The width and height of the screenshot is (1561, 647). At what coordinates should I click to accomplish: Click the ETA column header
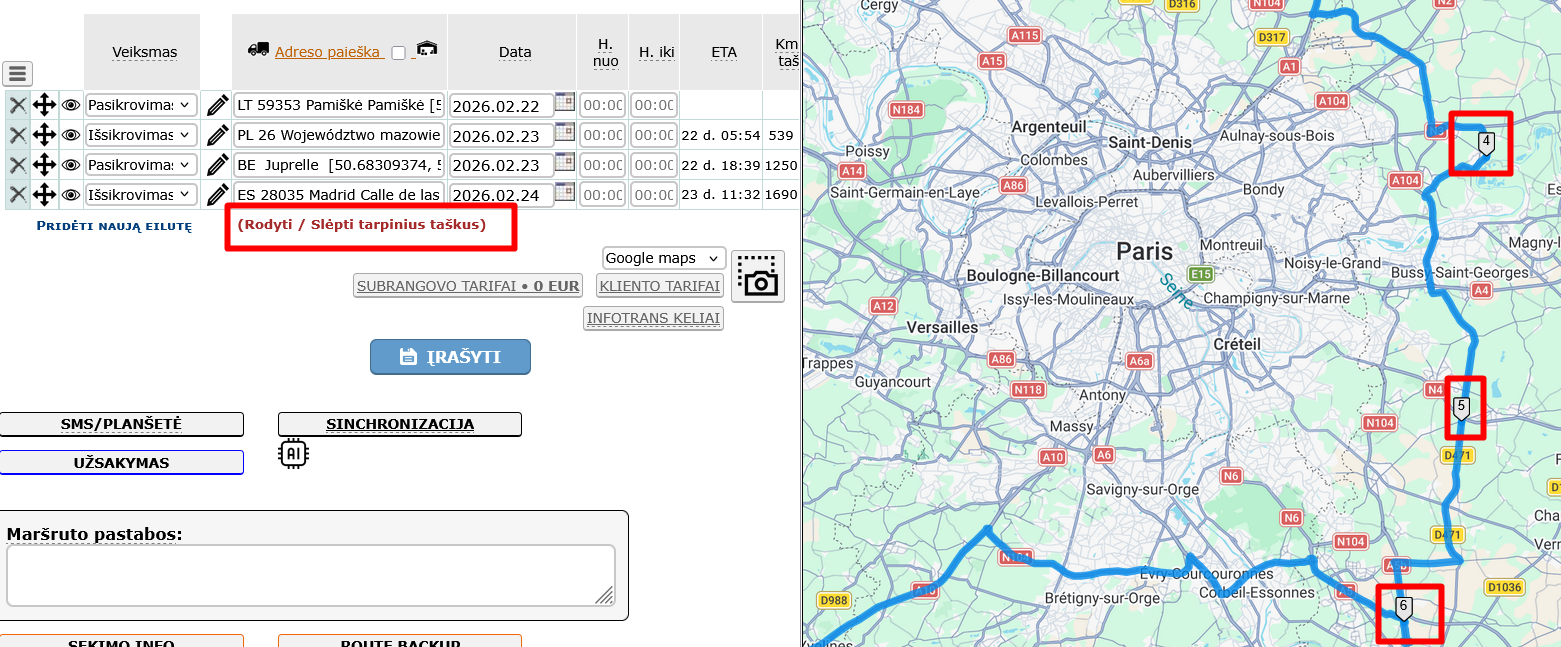tap(724, 52)
